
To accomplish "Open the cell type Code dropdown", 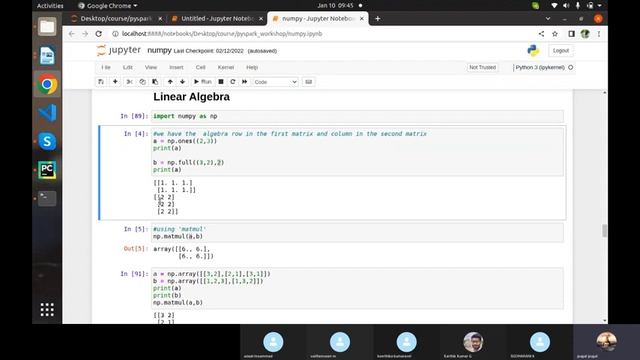I will [x=275, y=82].
